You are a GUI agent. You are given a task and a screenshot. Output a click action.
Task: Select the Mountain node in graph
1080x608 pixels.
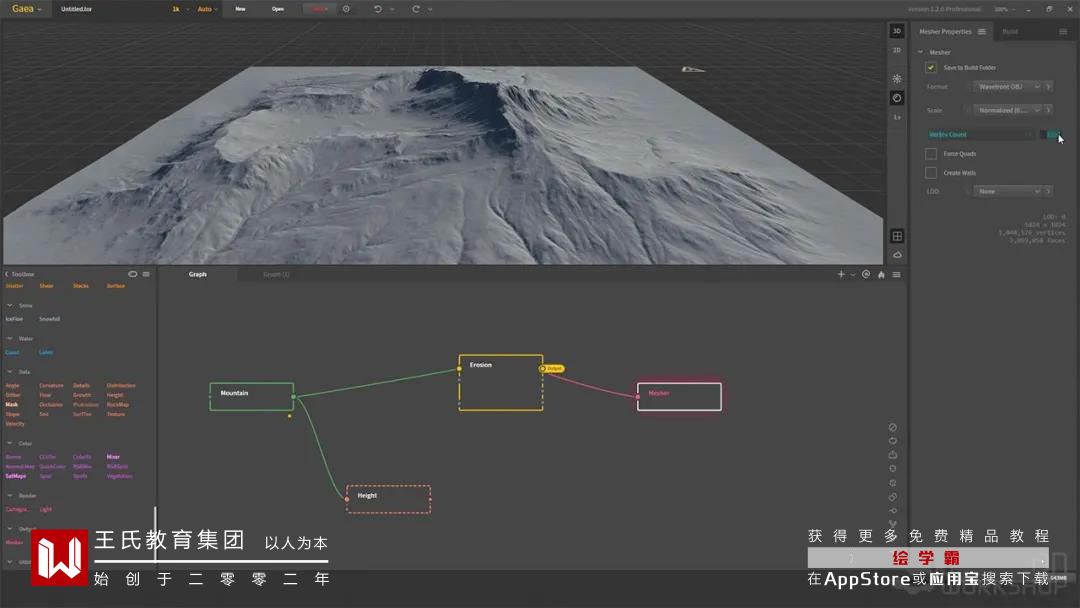(x=251, y=397)
